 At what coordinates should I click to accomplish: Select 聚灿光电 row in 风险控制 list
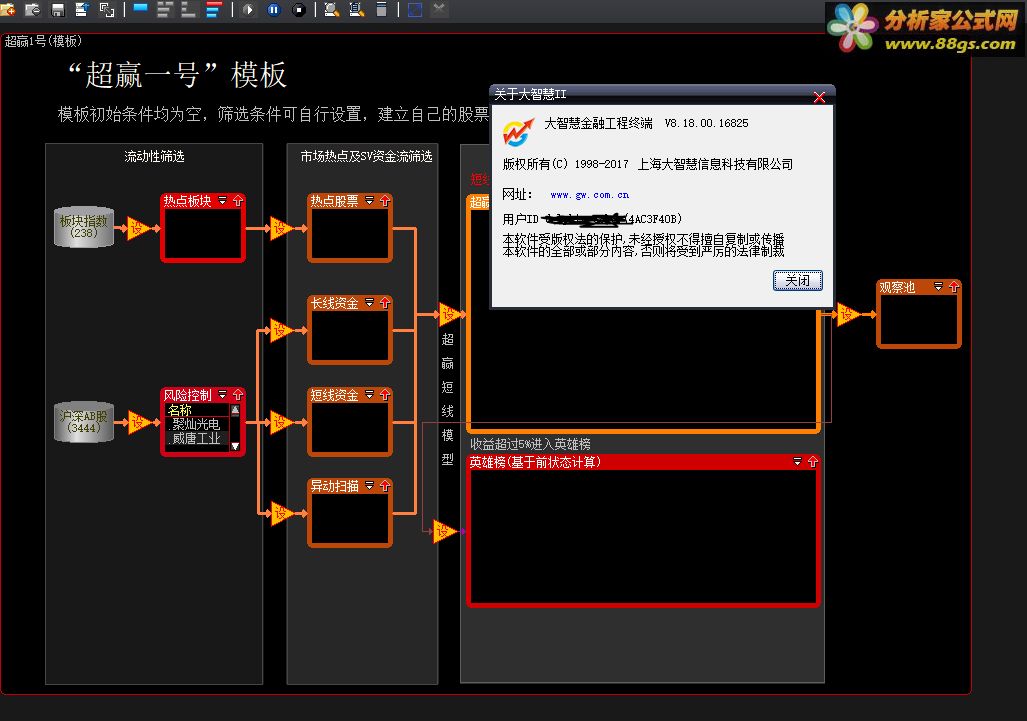(197, 424)
